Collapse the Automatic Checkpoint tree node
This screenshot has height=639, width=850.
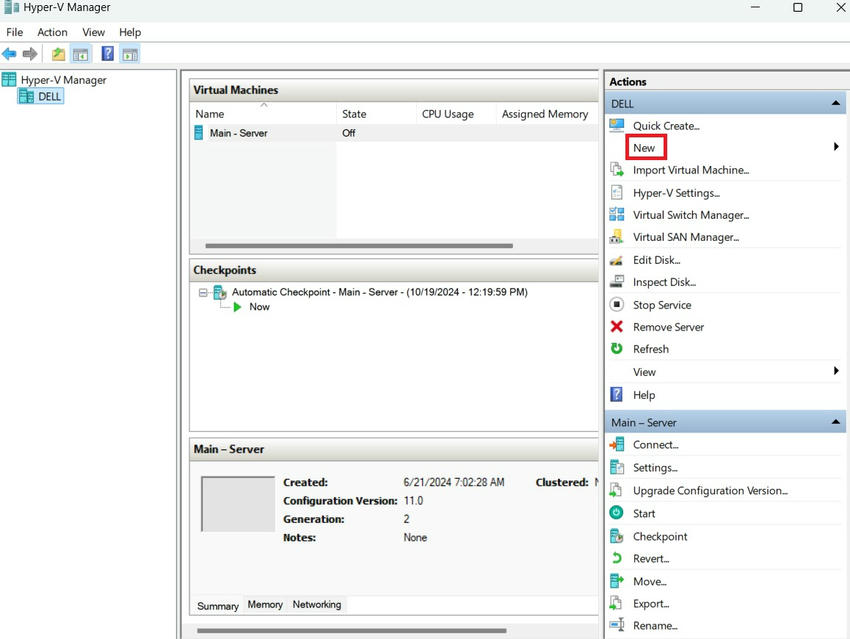[x=203, y=292]
